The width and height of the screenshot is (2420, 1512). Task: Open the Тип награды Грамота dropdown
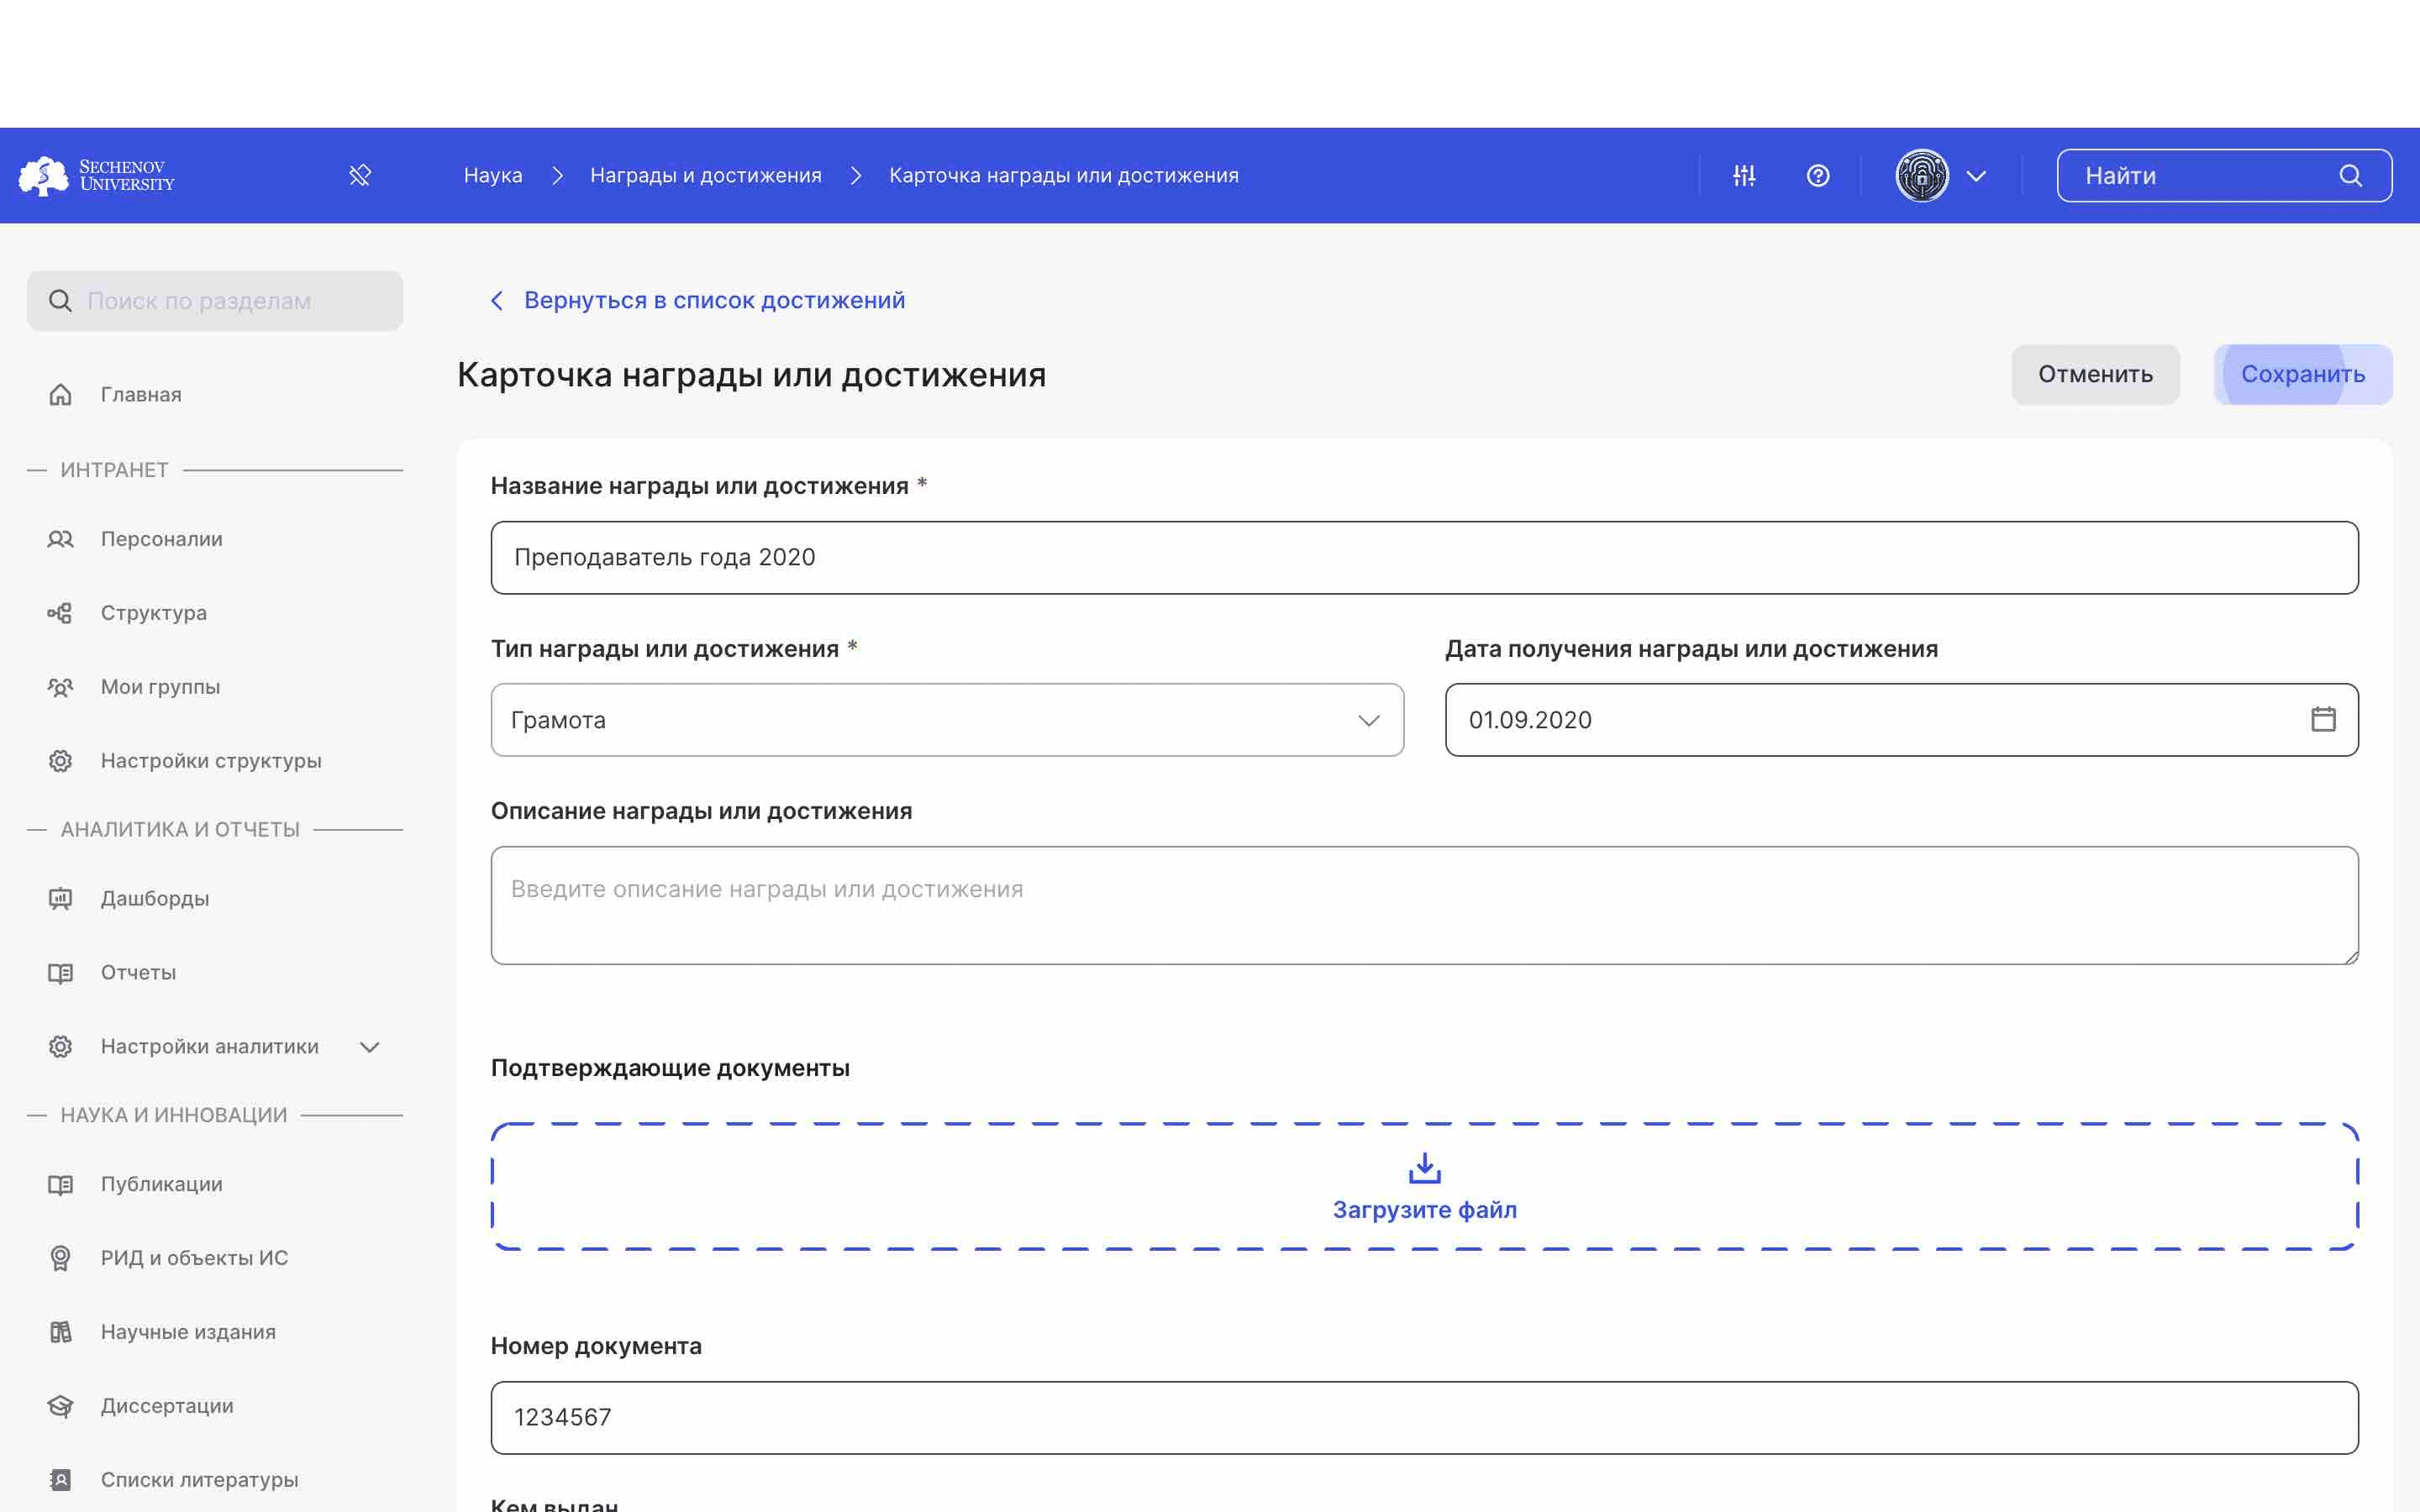click(947, 720)
